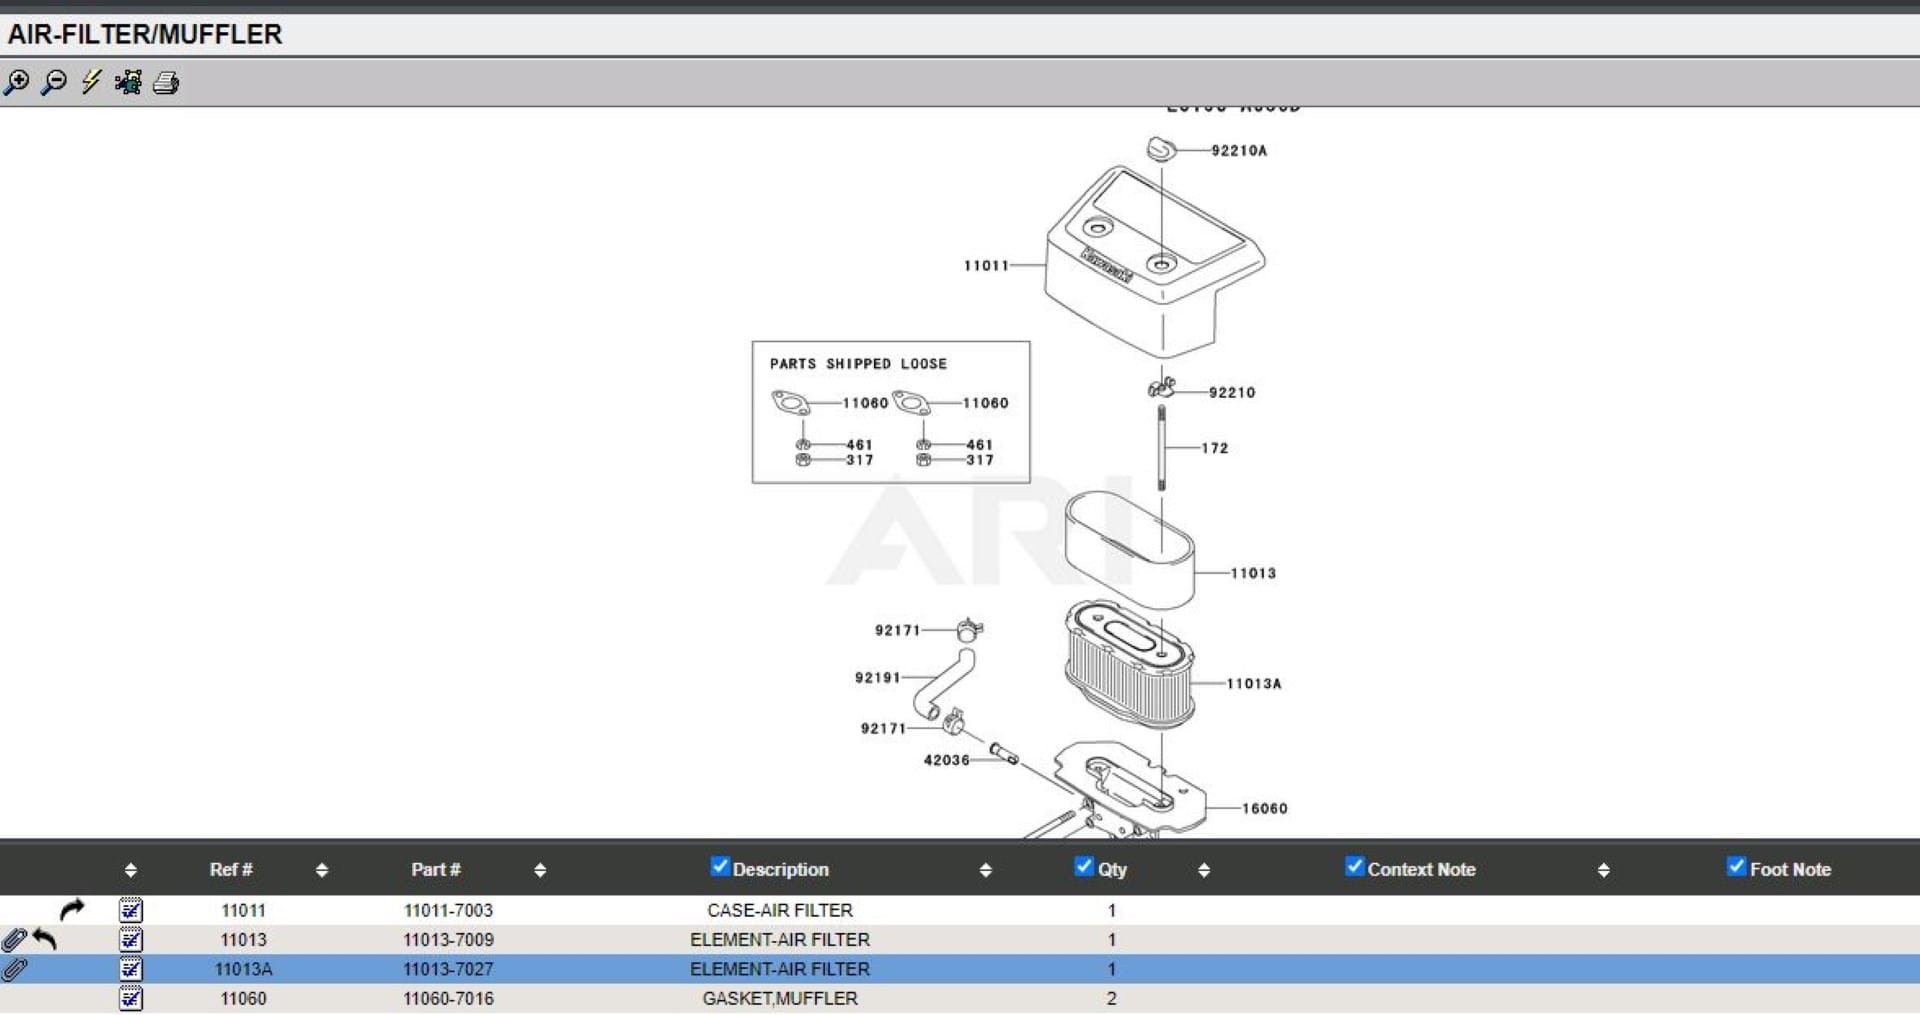Click the notepad icon in the 11060 row
Viewport: 1920px width, 1015px height.
point(131,998)
